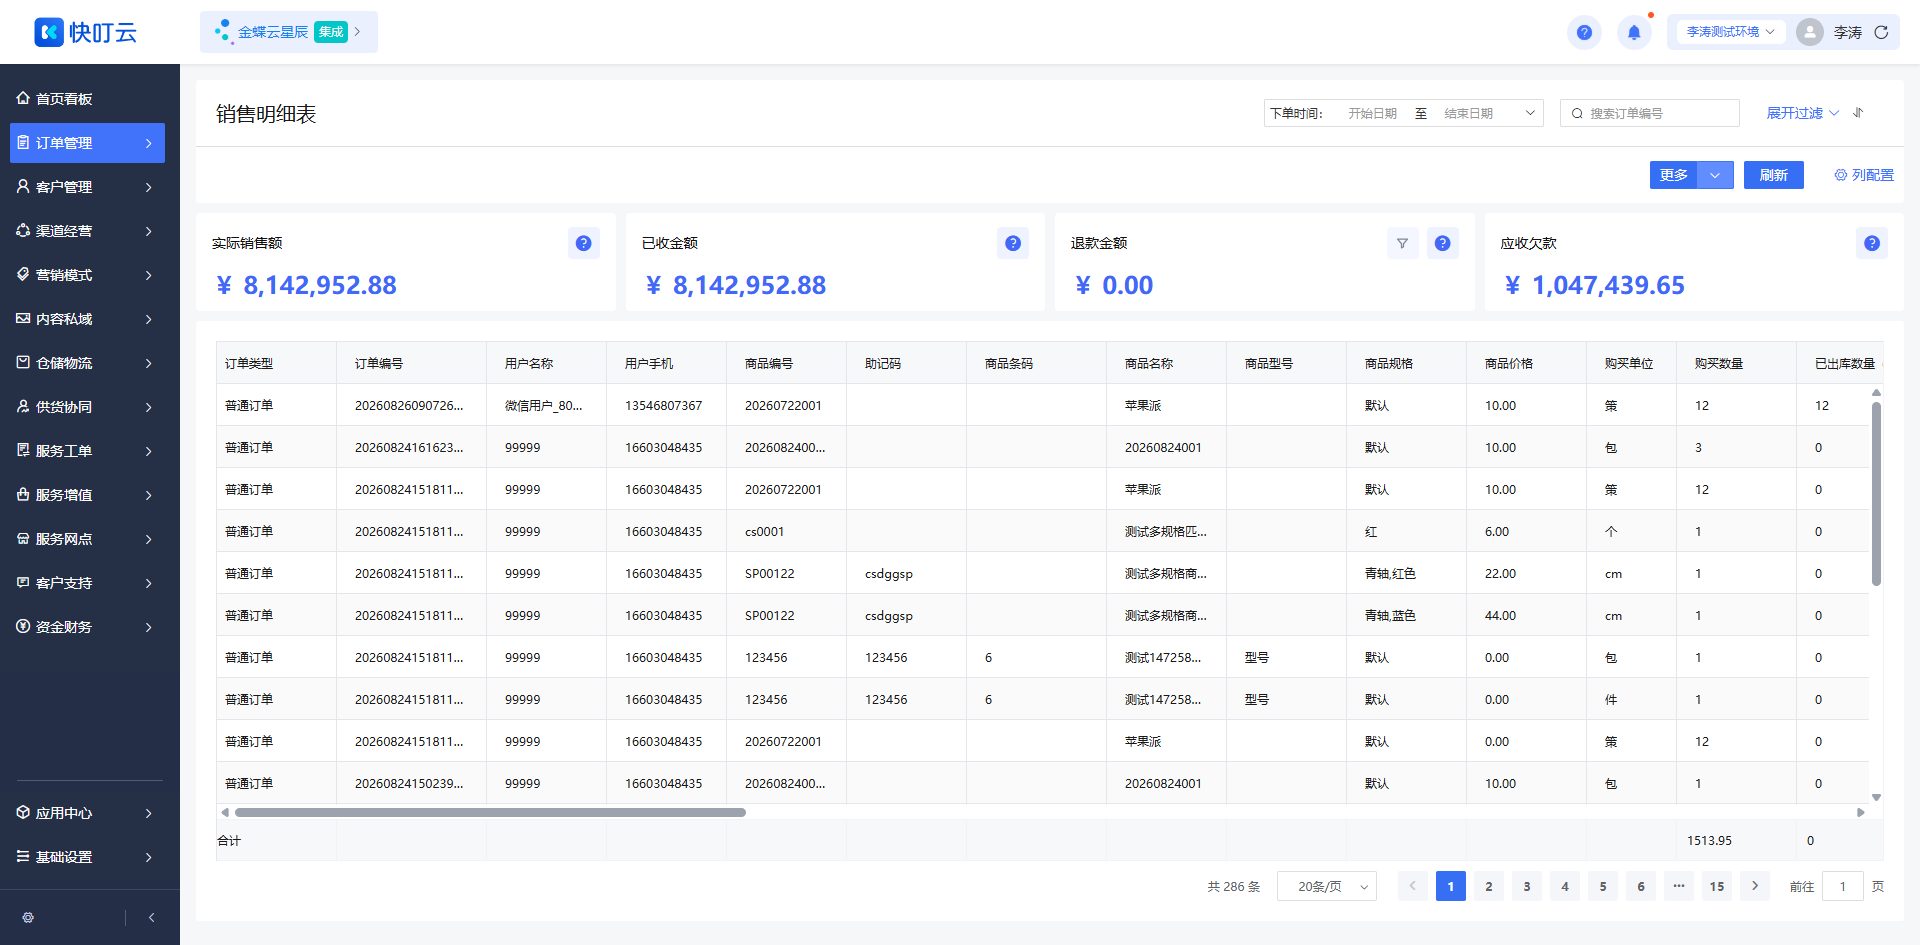Expand 渠道经营 menu
Viewport: 1920px width, 945px height.
[x=87, y=231]
